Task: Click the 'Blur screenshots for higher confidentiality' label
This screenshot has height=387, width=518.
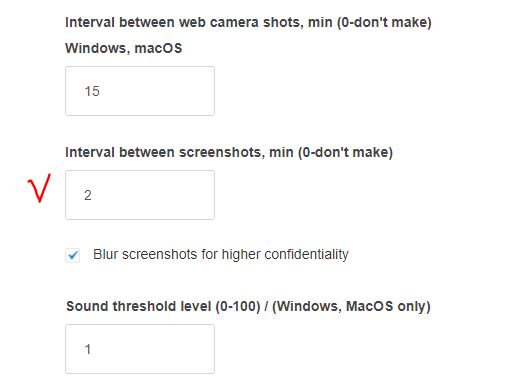Action: pos(221,255)
